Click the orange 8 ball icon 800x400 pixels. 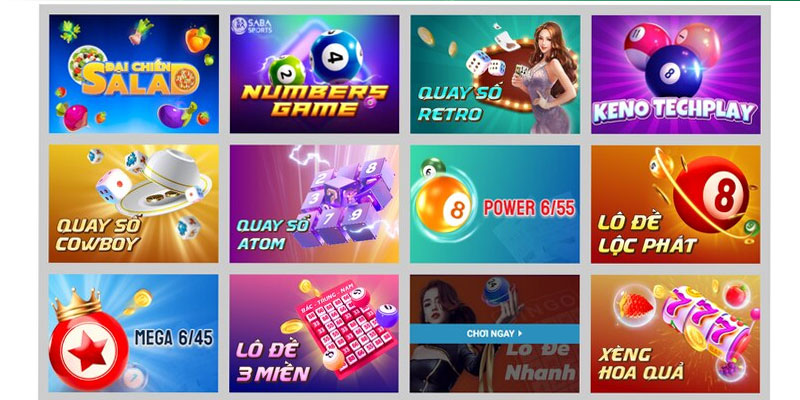point(442,204)
